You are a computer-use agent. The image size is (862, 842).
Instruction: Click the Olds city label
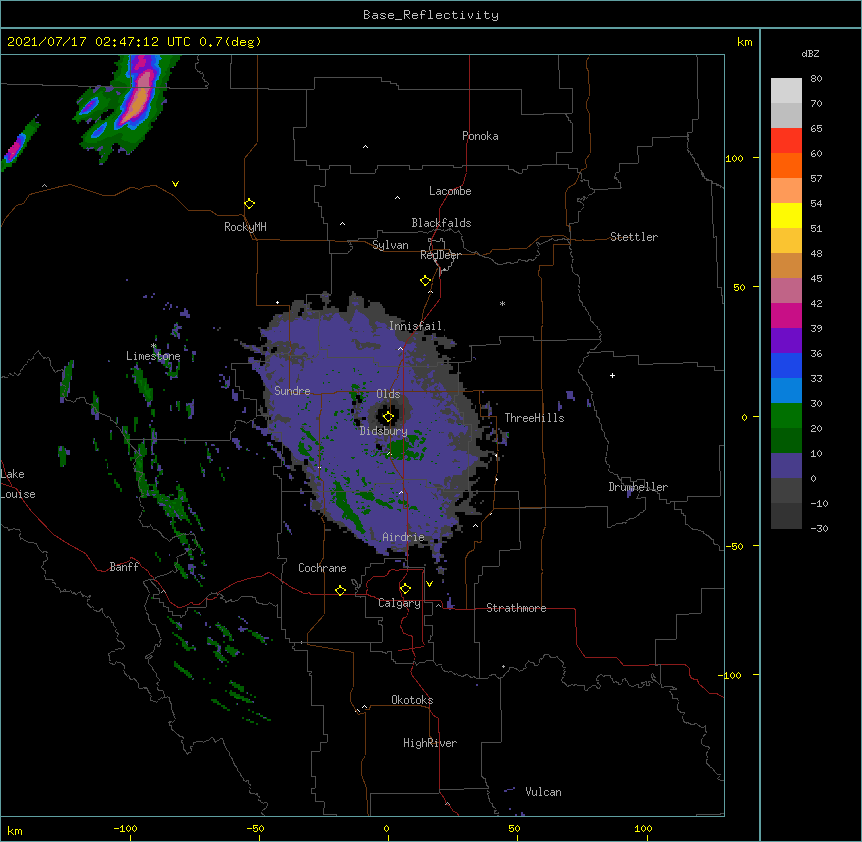click(x=388, y=394)
